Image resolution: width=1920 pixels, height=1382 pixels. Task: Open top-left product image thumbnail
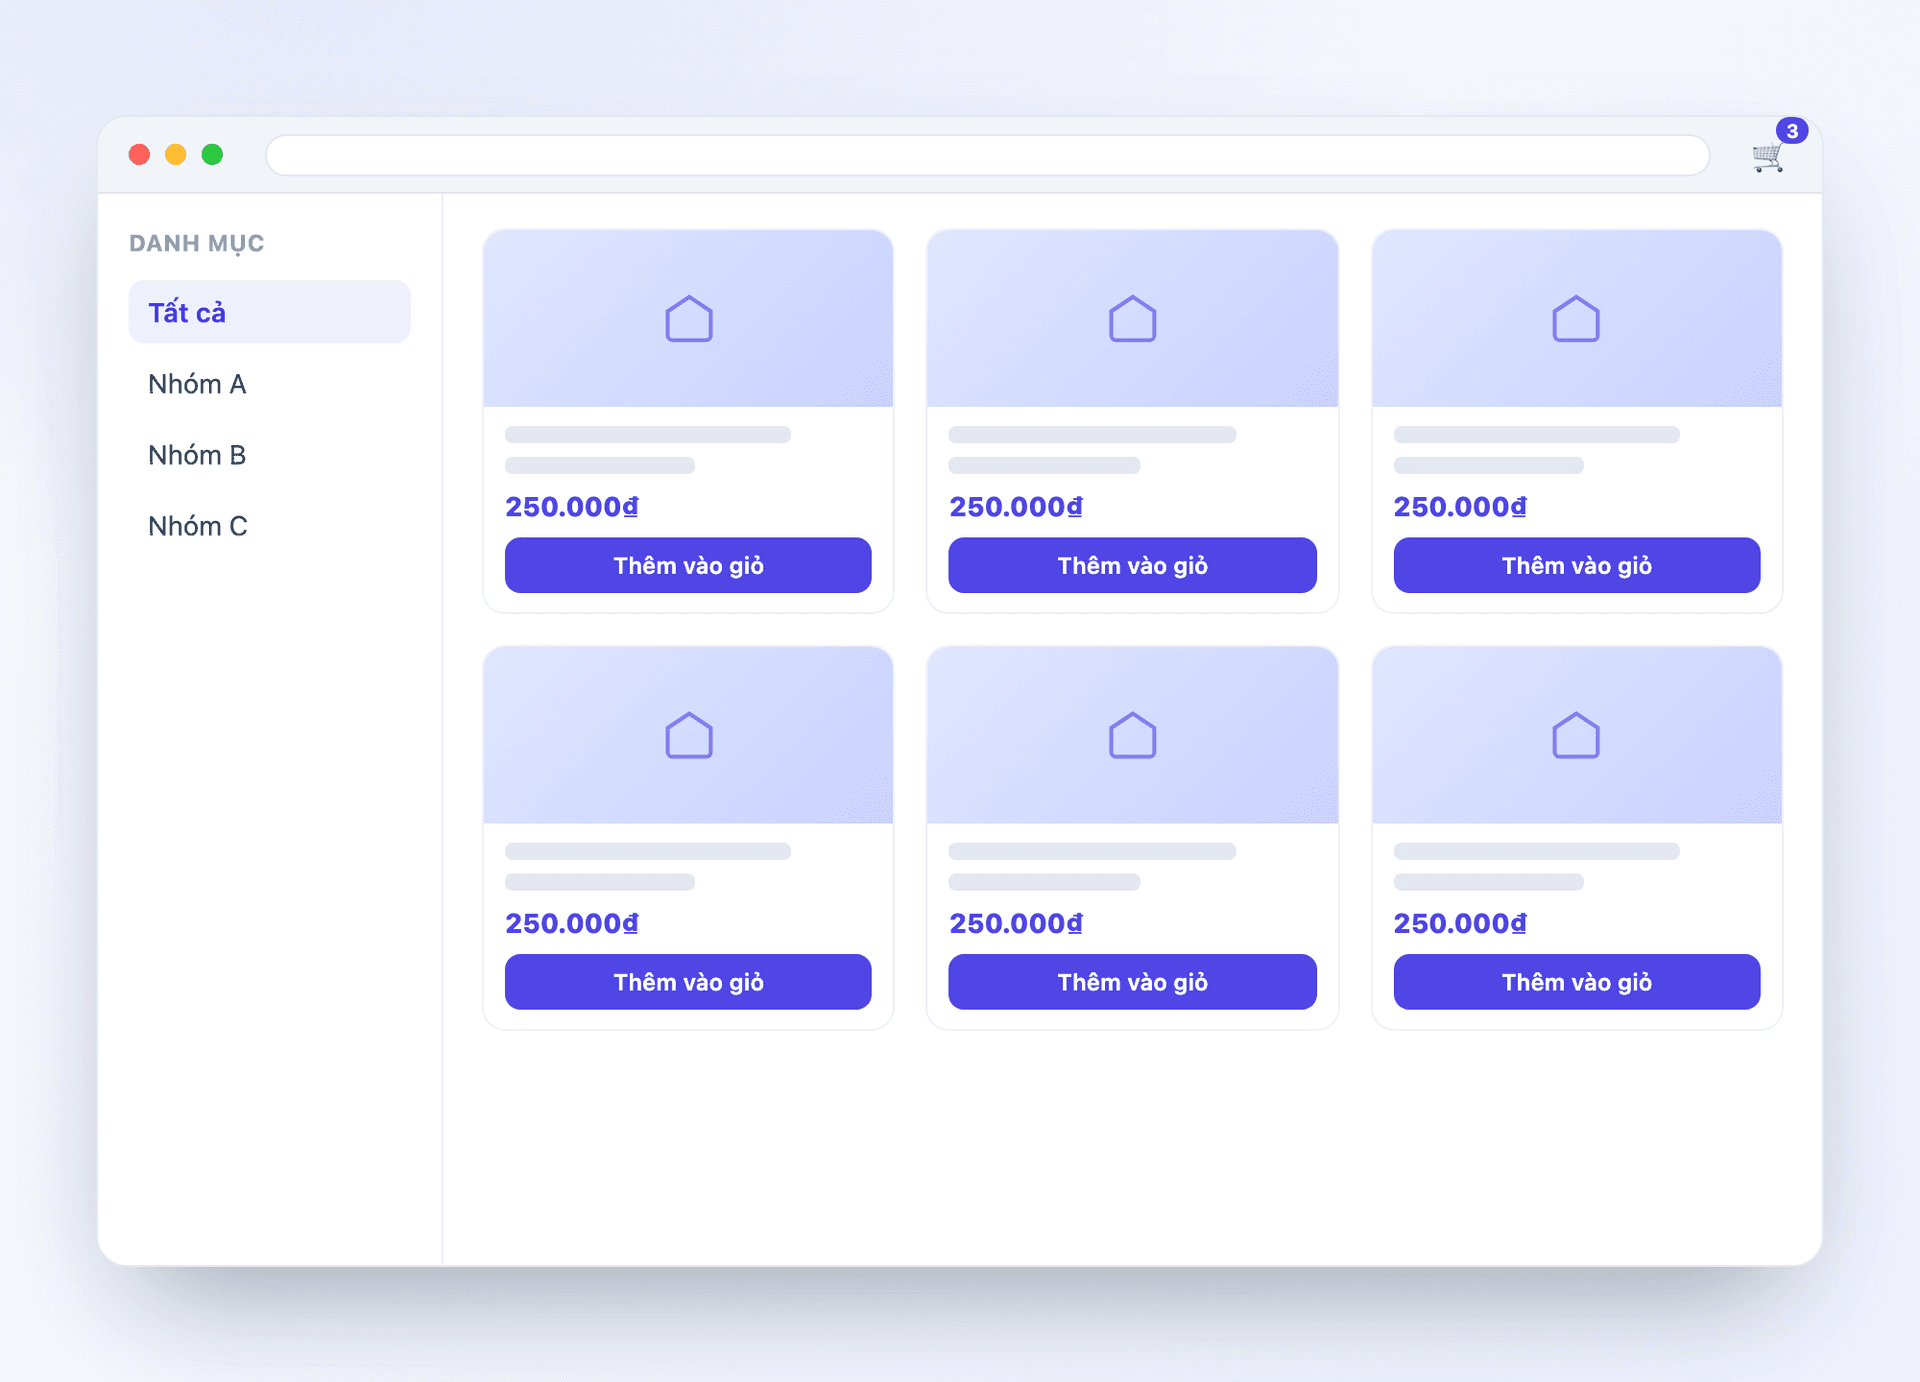pyautogui.click(x=688, y=319)
